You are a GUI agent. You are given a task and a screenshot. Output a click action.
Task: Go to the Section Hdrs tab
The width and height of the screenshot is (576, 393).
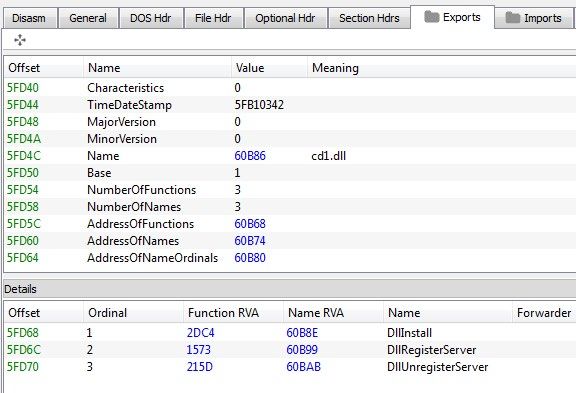pos(369,18)
